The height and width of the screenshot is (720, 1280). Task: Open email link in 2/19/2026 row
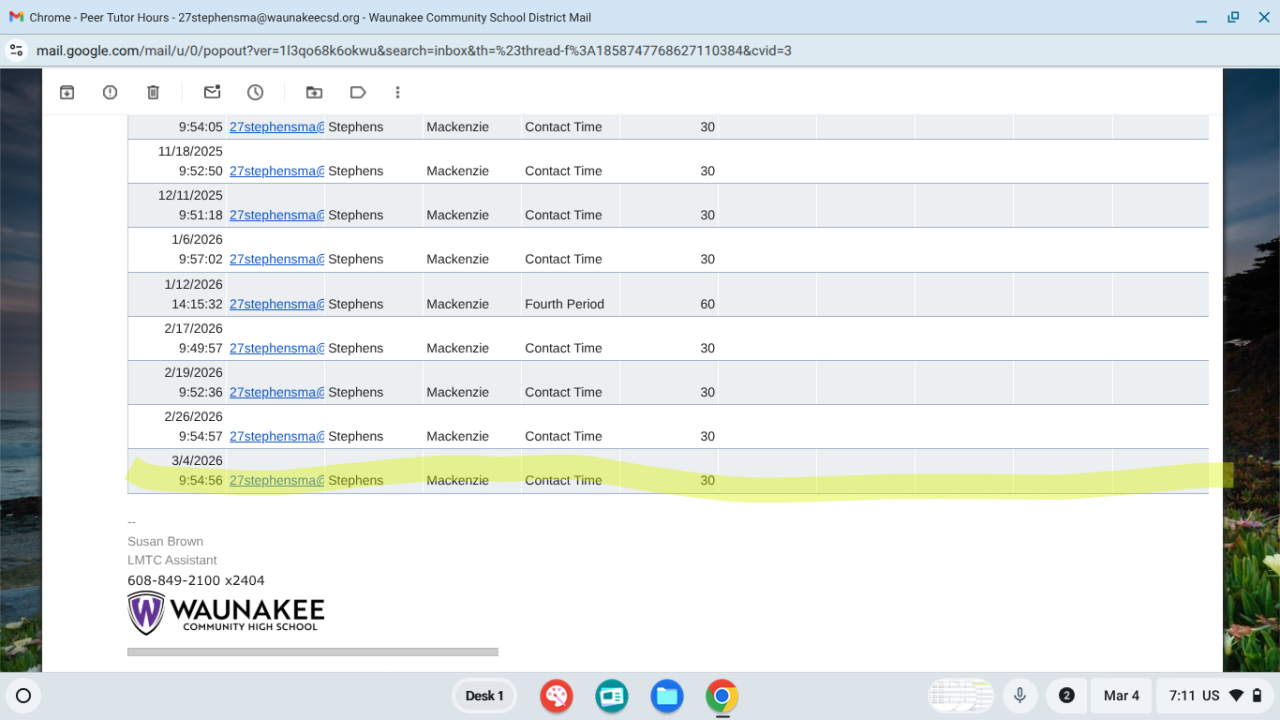click(277, 392)
